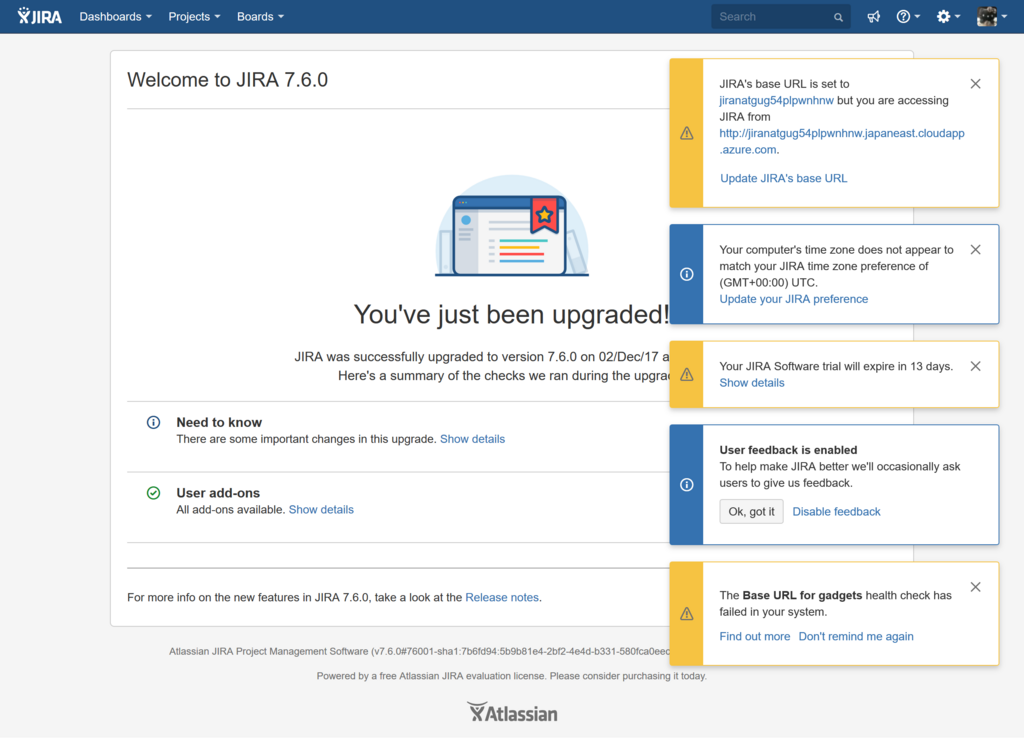Close the time zone notification
Image resolution: width=1024 pixels, height=738 pixels.
(x=975, y=249)
